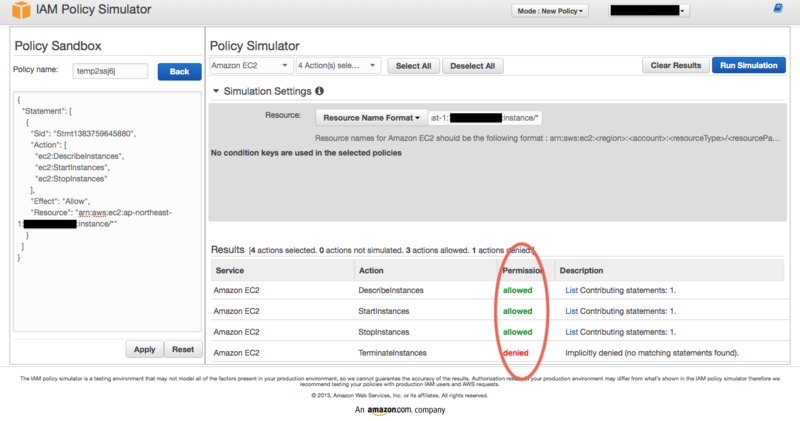Click the Service column header
Screen dimensions: 800x421
tap(283, 270)
